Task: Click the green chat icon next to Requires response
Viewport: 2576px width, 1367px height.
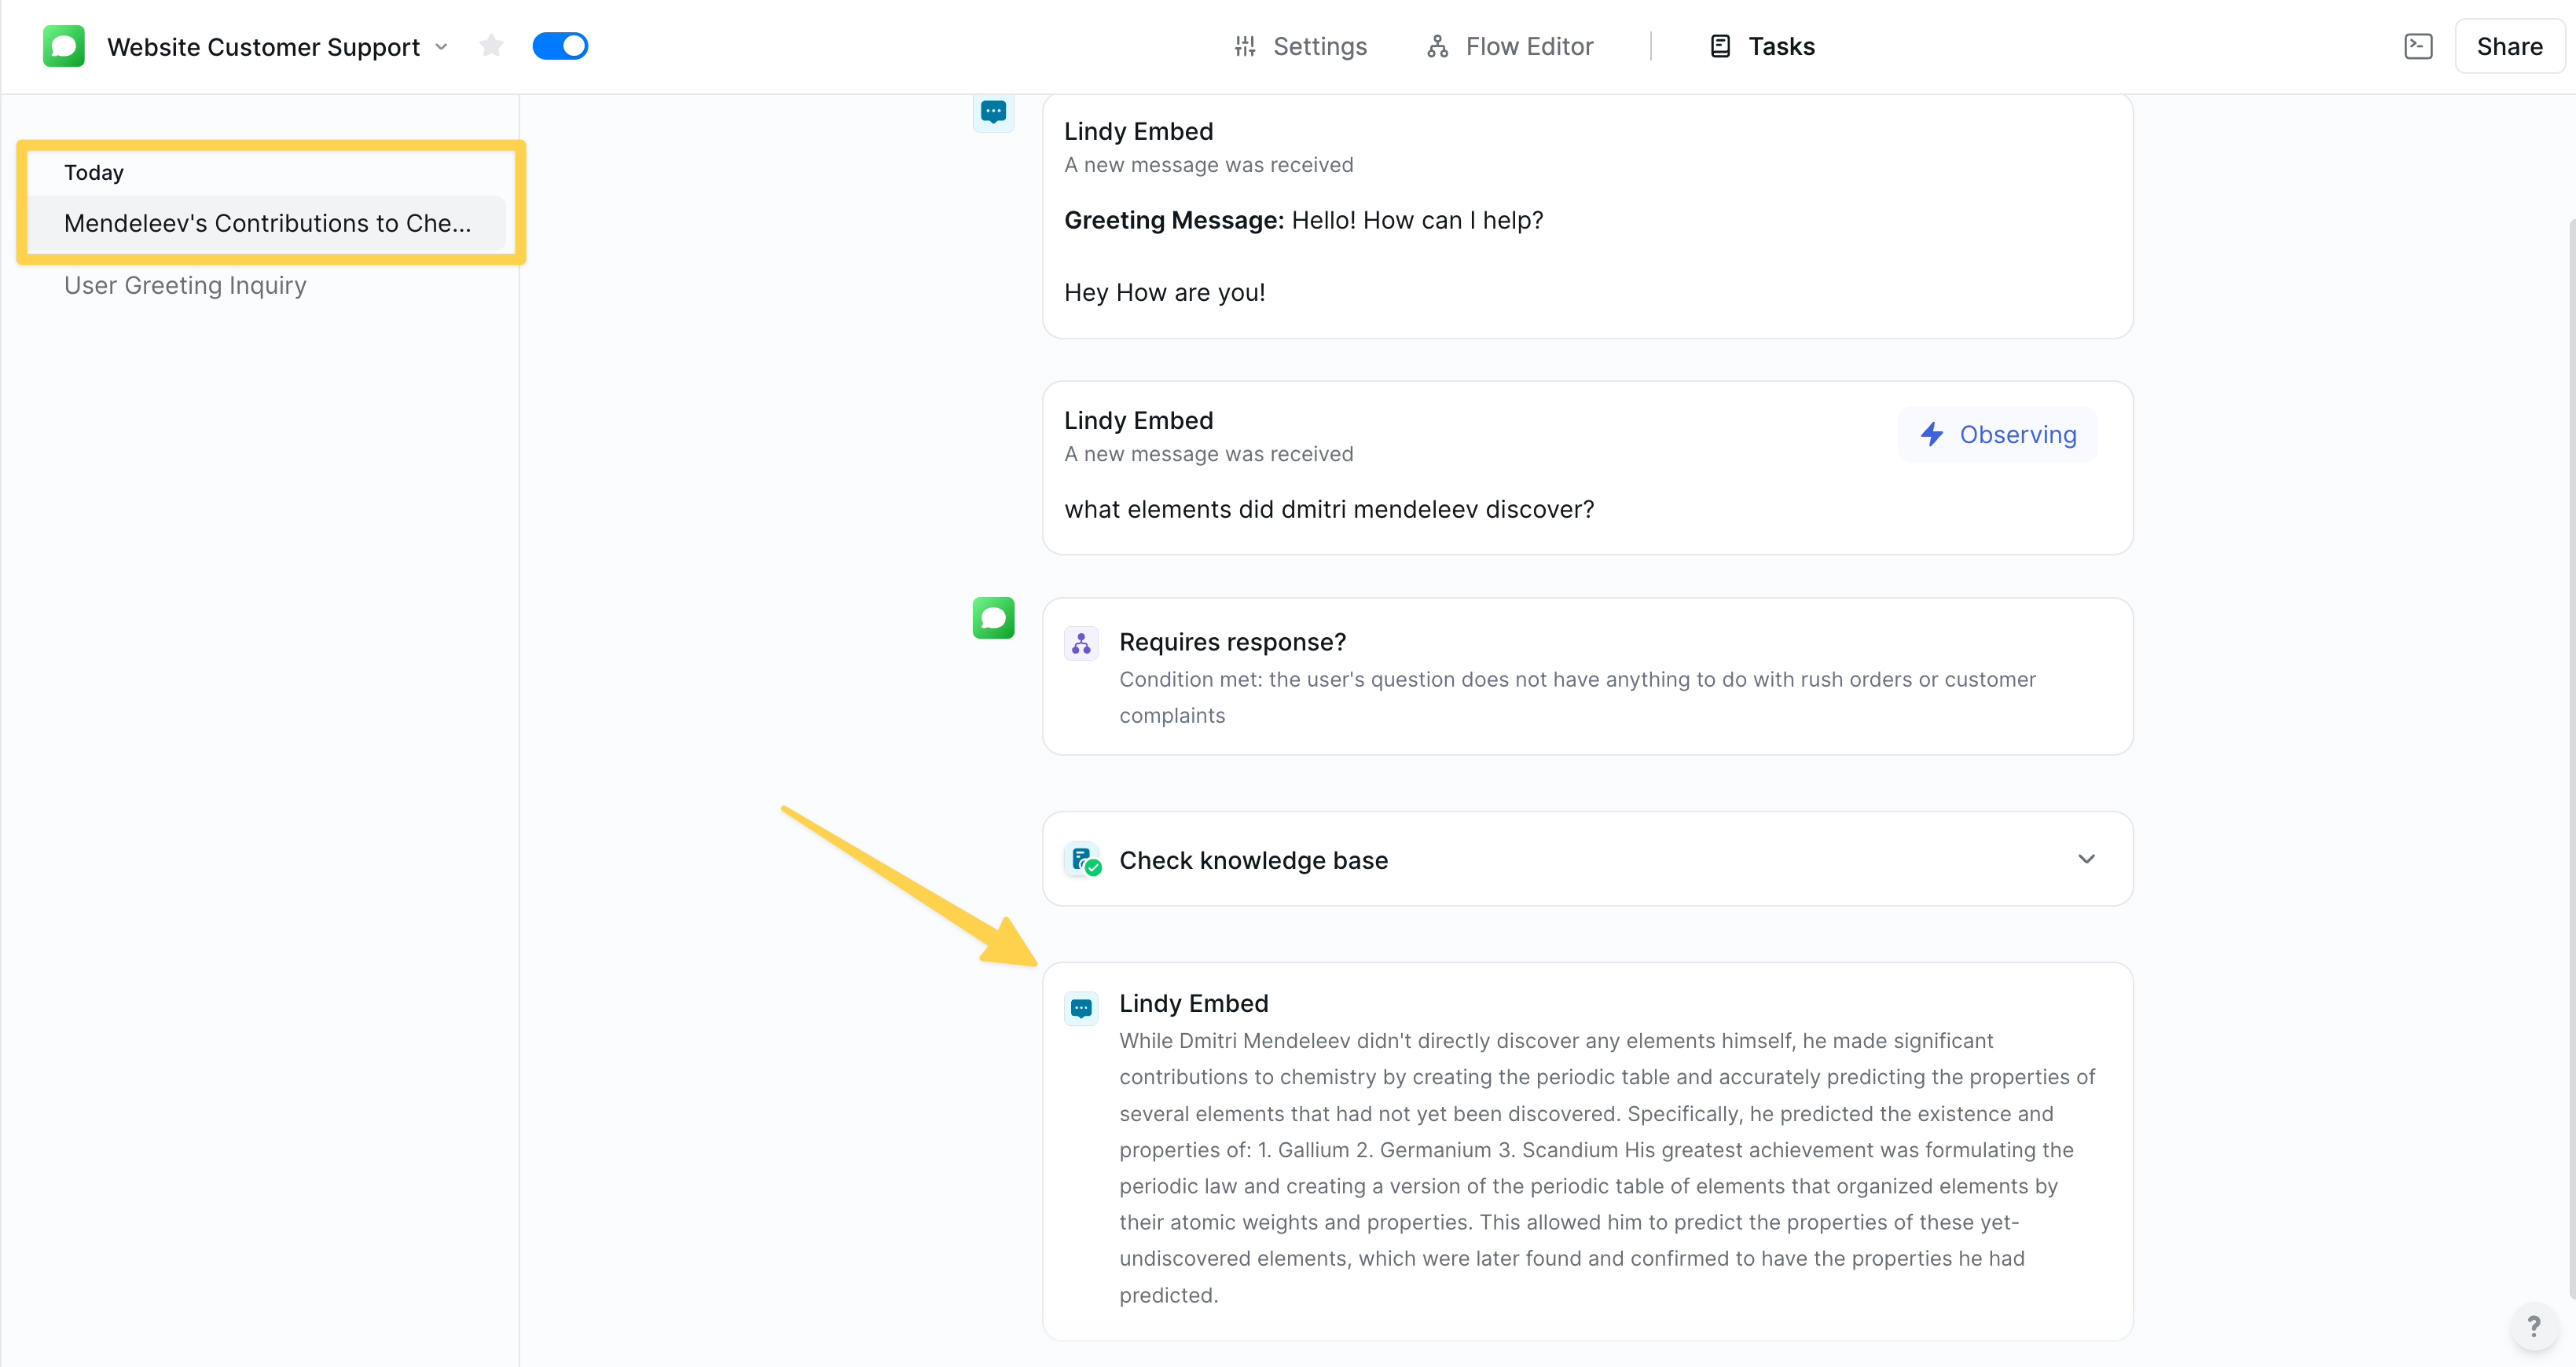Action: click(x=993, y=618)
